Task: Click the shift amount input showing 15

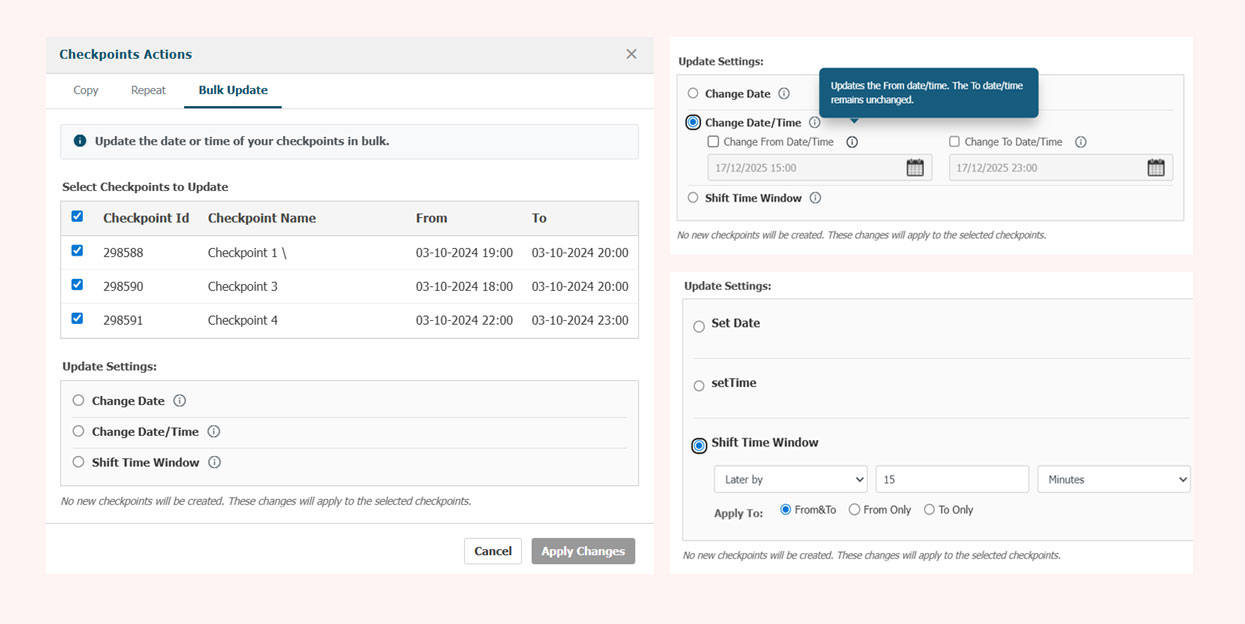Action: click(950, 479)
